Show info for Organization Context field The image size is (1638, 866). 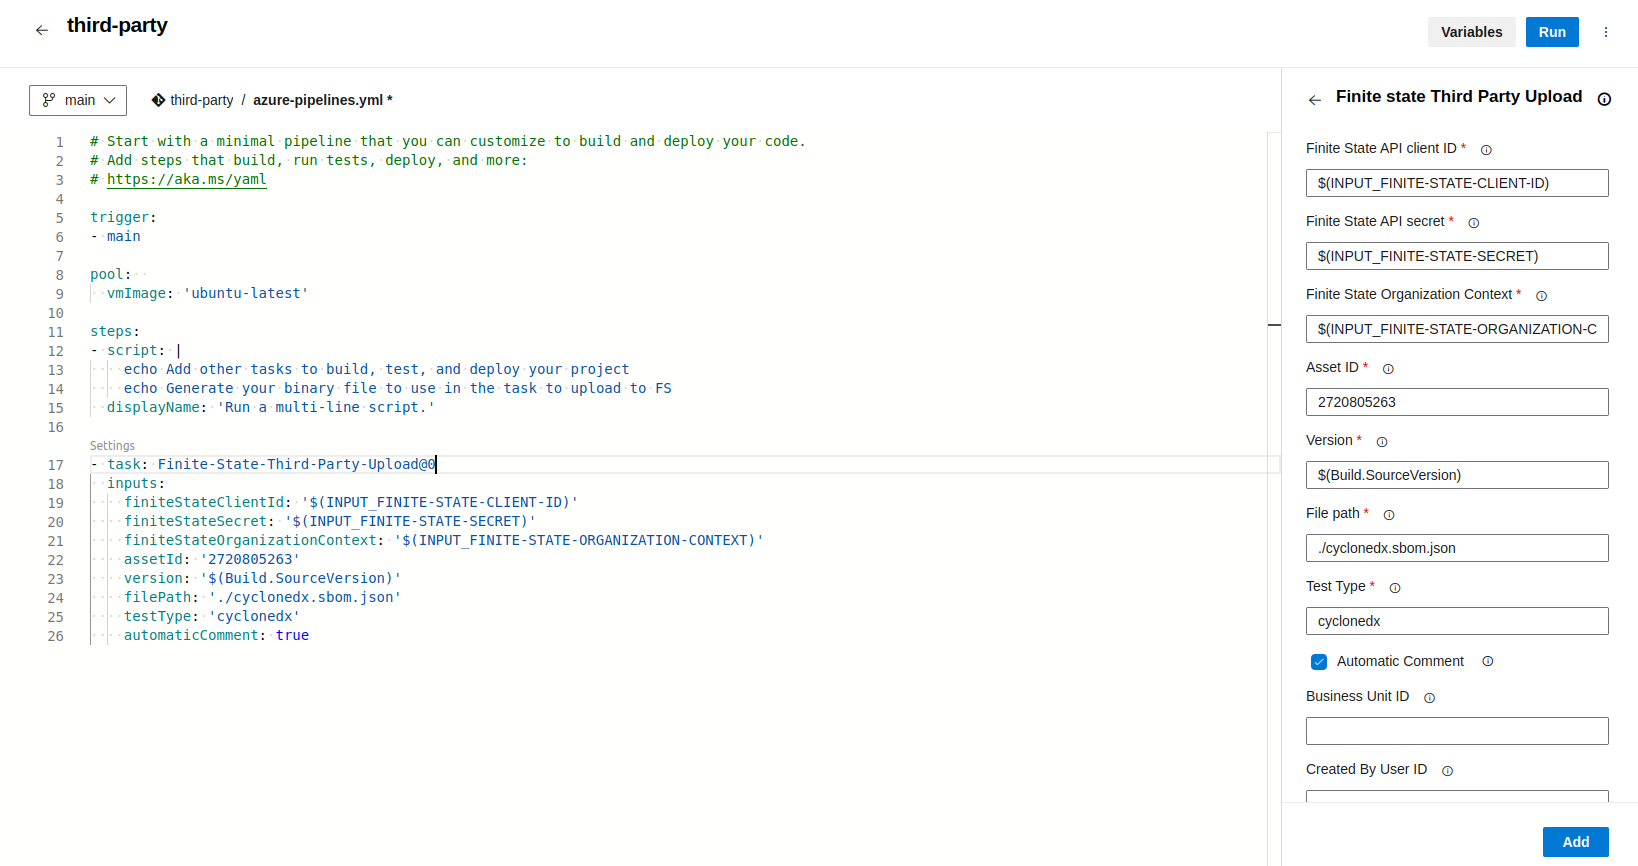tap(1541, 296)
